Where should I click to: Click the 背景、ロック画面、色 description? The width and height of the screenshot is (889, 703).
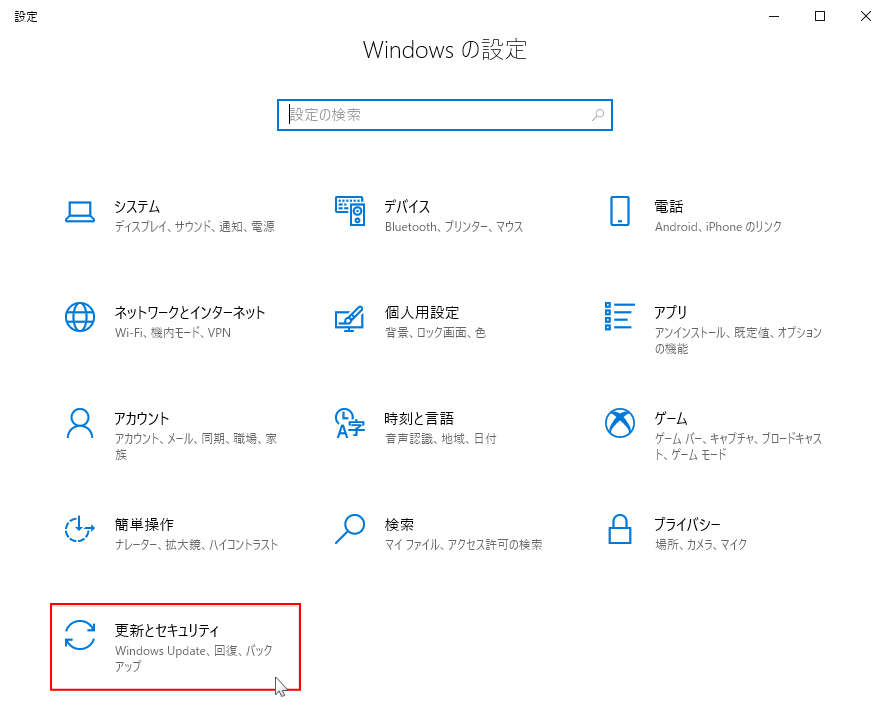point(435,333)
